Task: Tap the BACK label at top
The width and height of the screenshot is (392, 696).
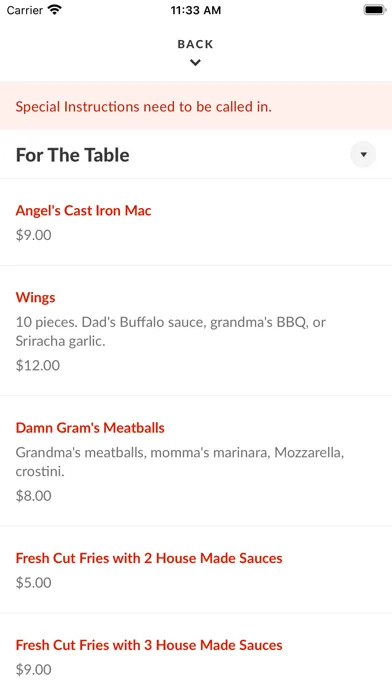Action: click(195, 44)
